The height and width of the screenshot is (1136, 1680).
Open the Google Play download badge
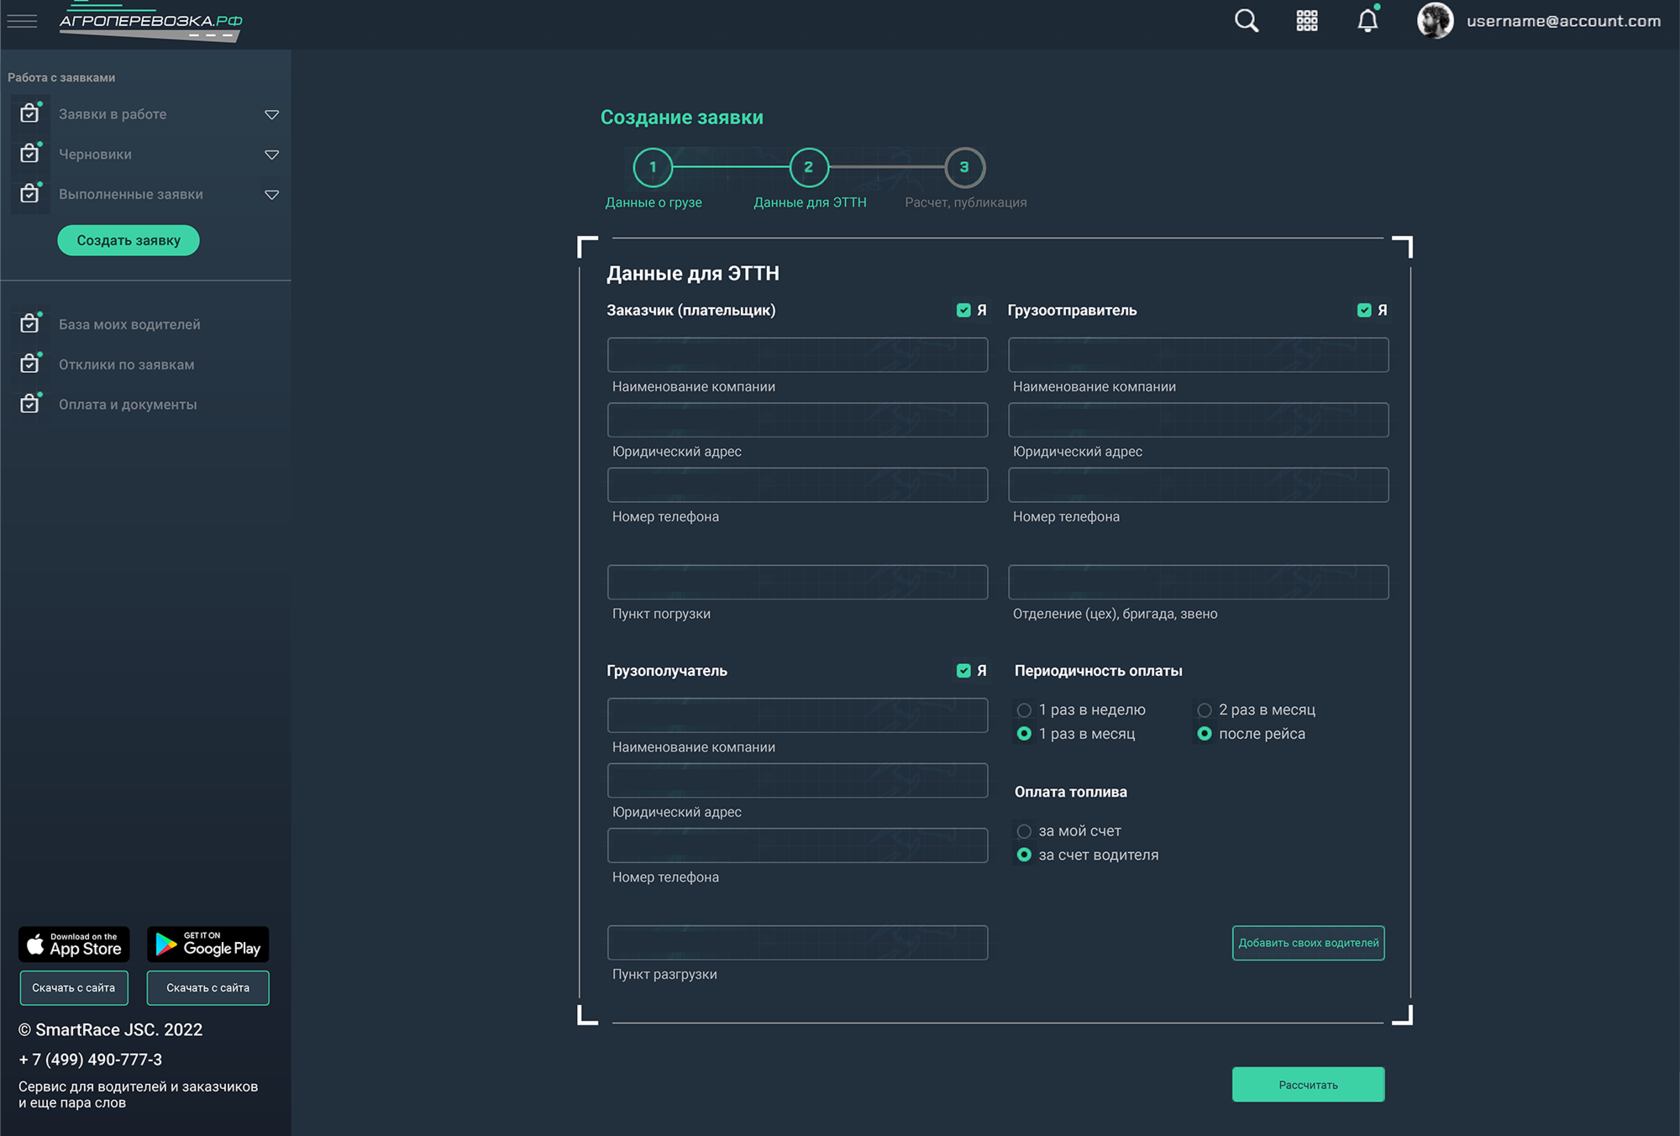208,944
